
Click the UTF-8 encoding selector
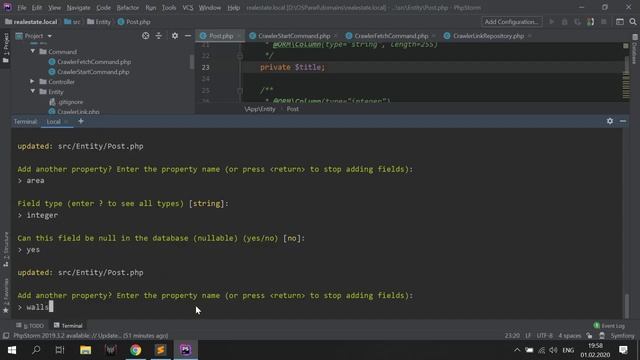coord(544,336)
